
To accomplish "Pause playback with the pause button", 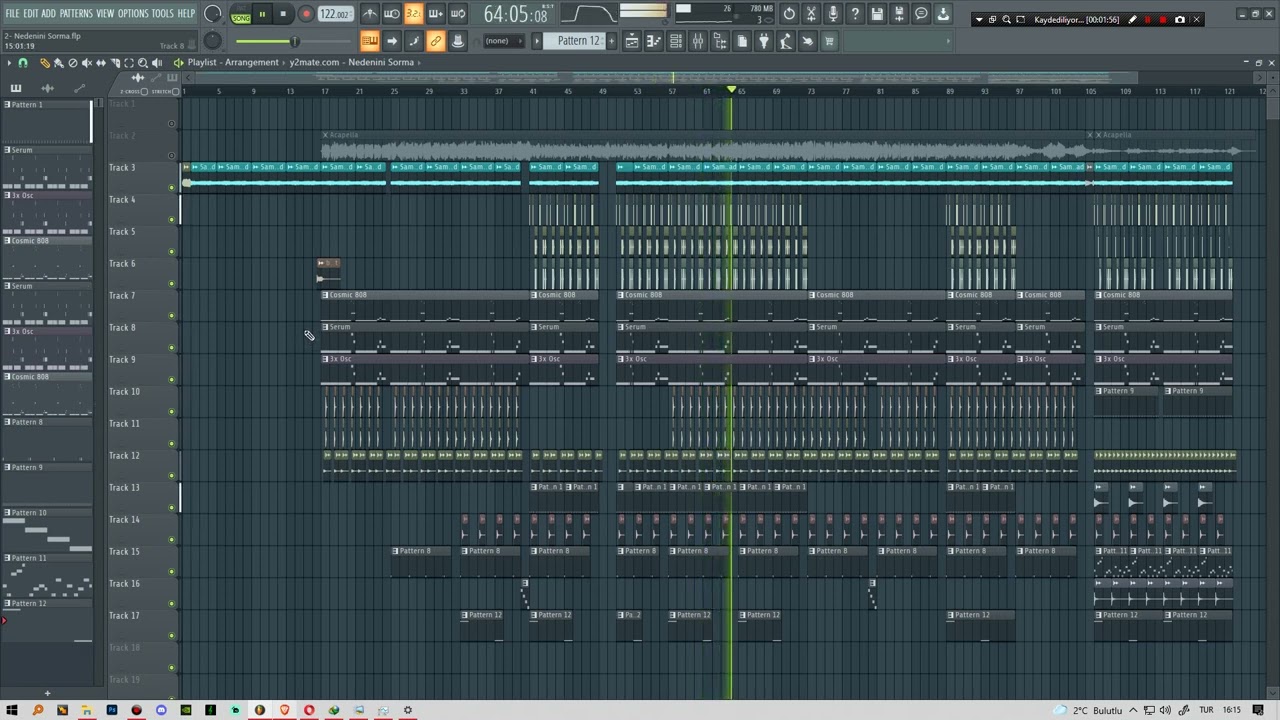I will point(262,14).
